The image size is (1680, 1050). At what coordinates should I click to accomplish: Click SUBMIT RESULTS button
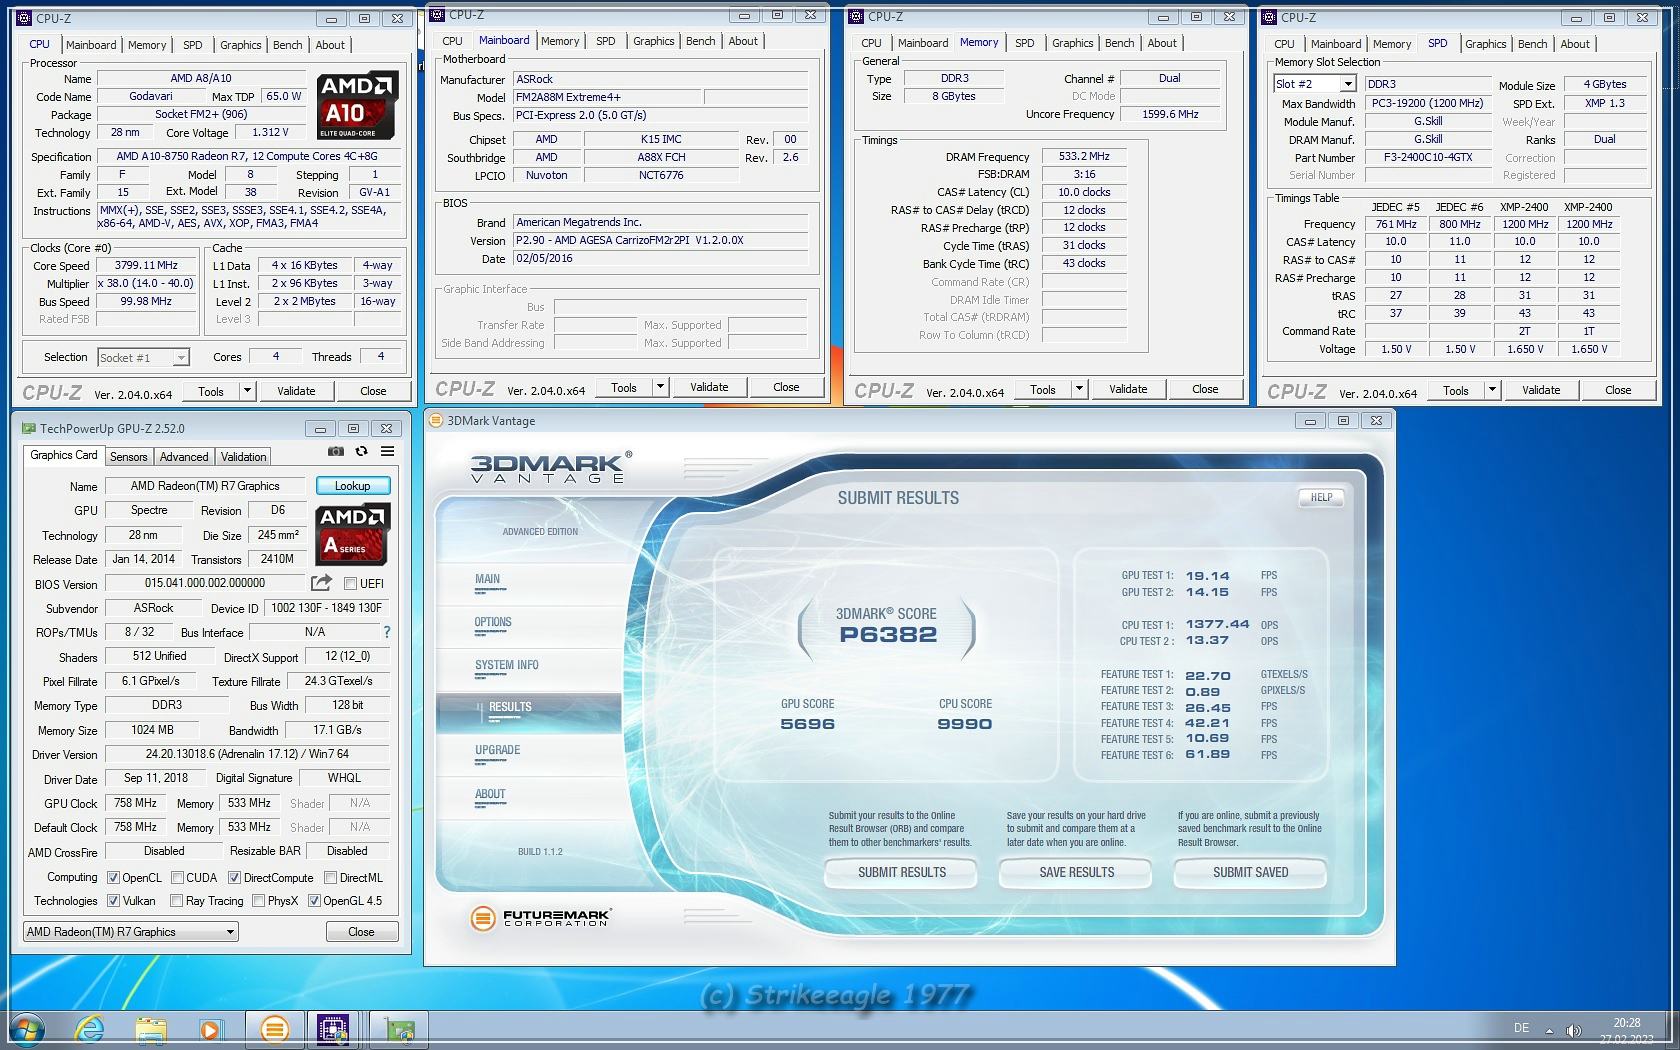(x=901, y=872)
